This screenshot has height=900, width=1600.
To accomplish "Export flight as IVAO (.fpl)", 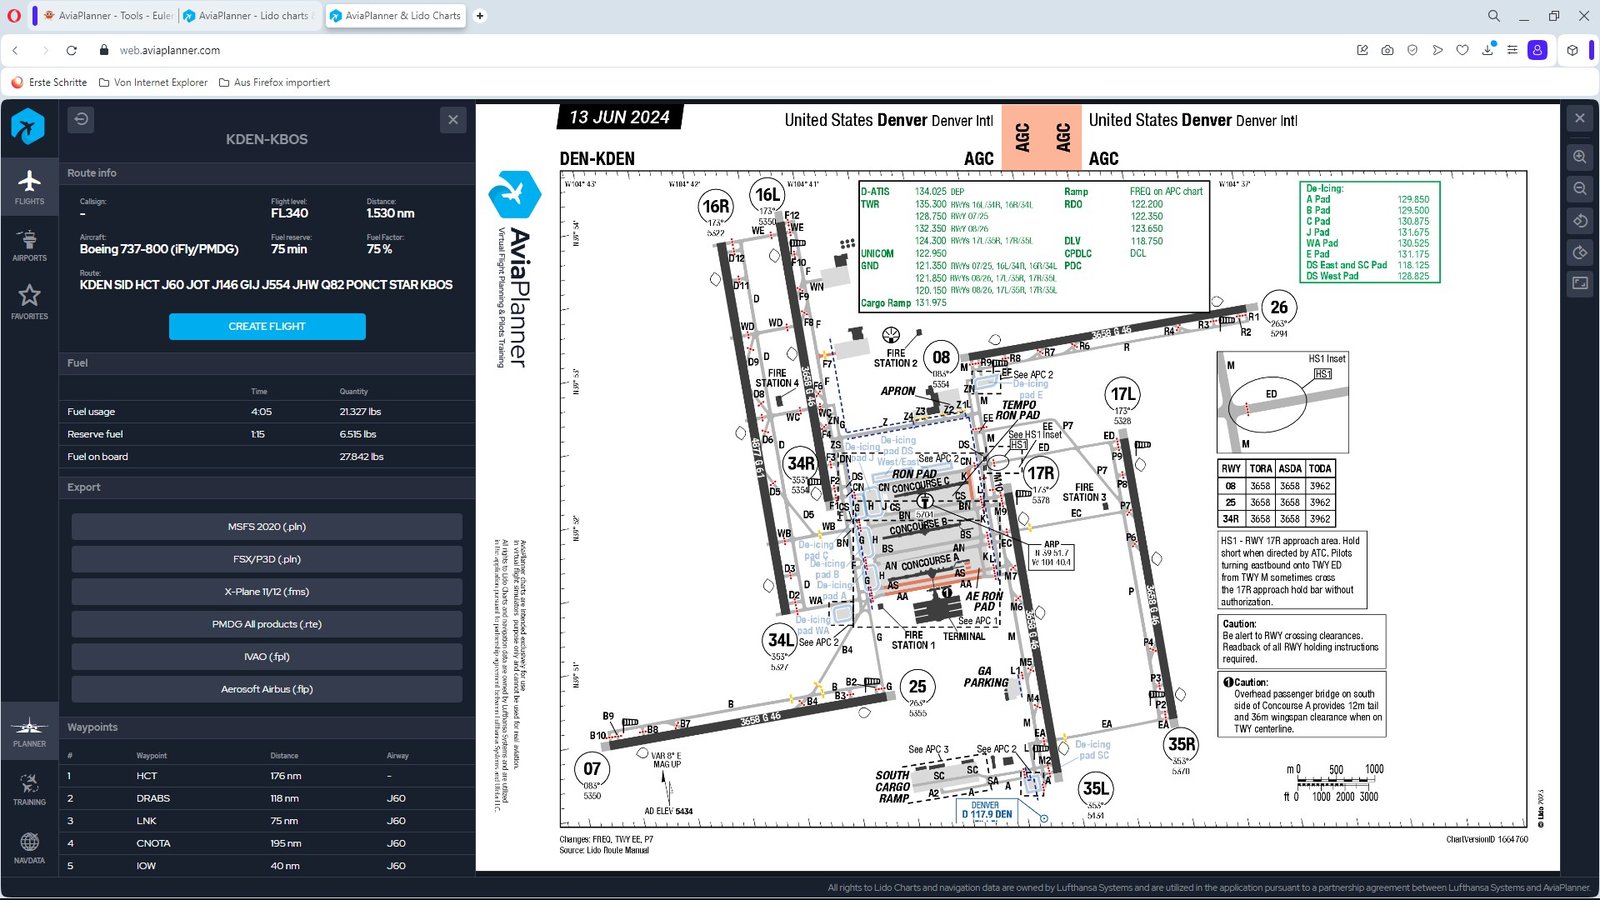I will [x=267, y=657].
